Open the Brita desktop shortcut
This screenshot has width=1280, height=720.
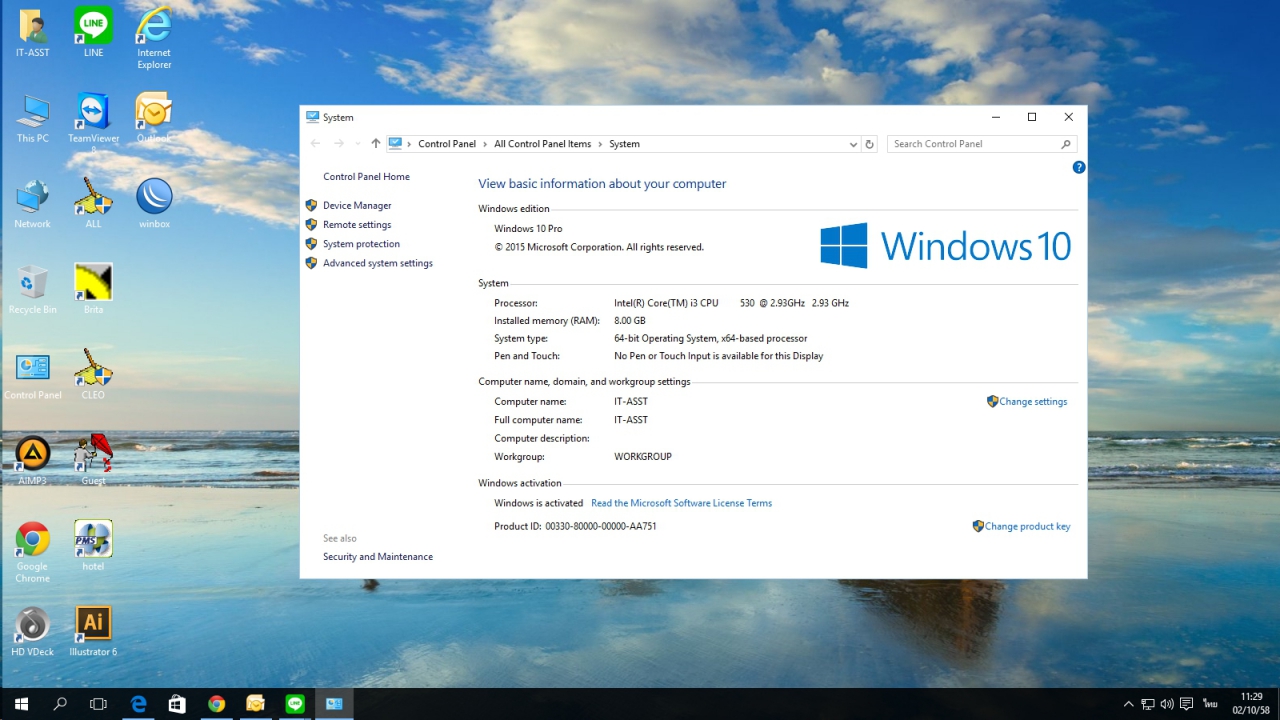pyautogui.click(x=93, y=290)
